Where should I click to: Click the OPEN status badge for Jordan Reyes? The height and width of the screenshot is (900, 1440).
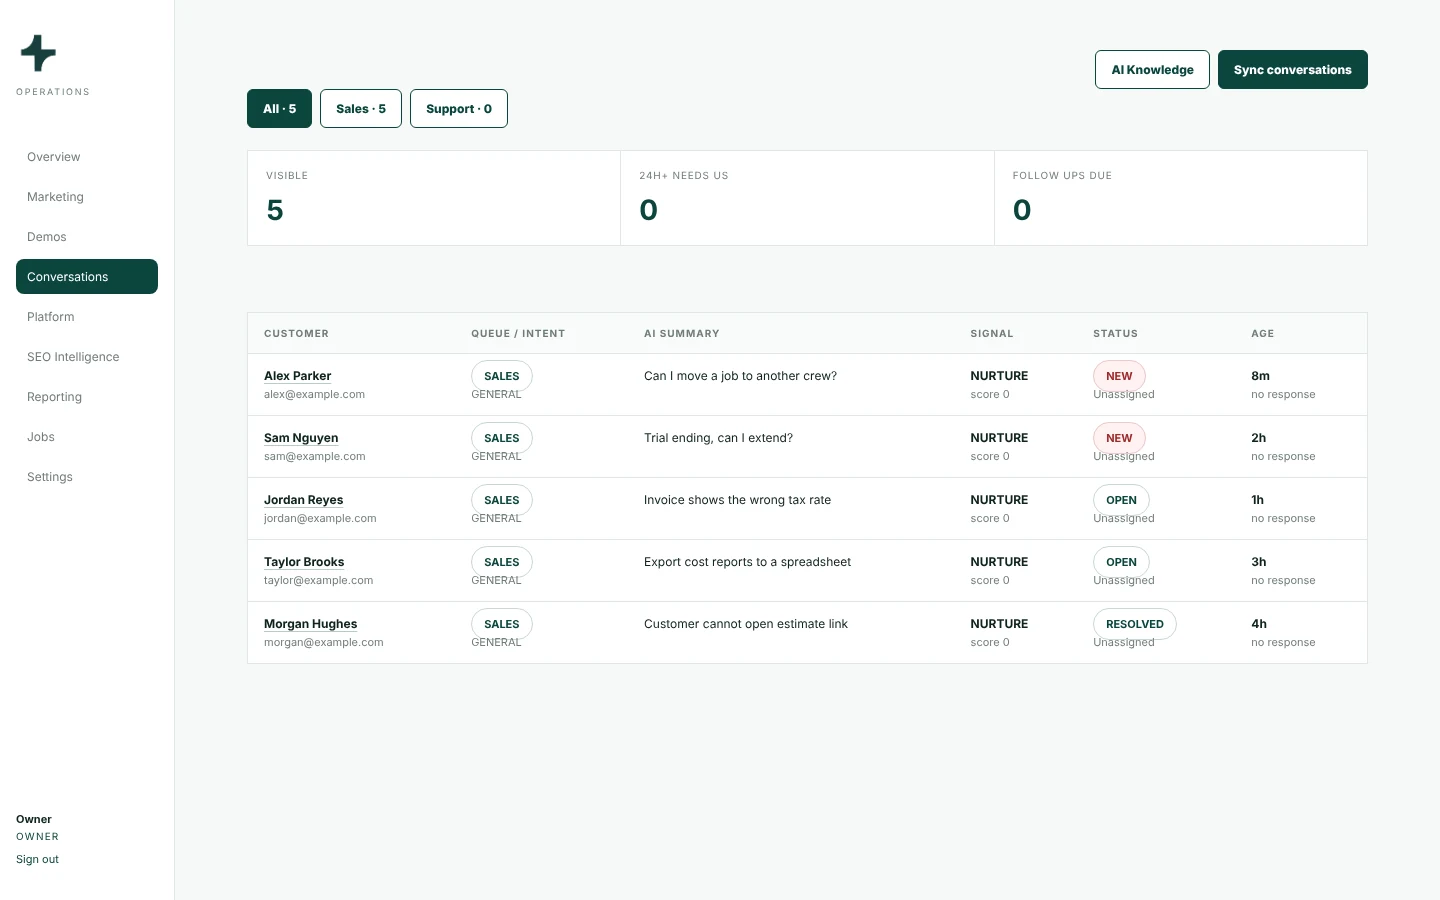1121,500
